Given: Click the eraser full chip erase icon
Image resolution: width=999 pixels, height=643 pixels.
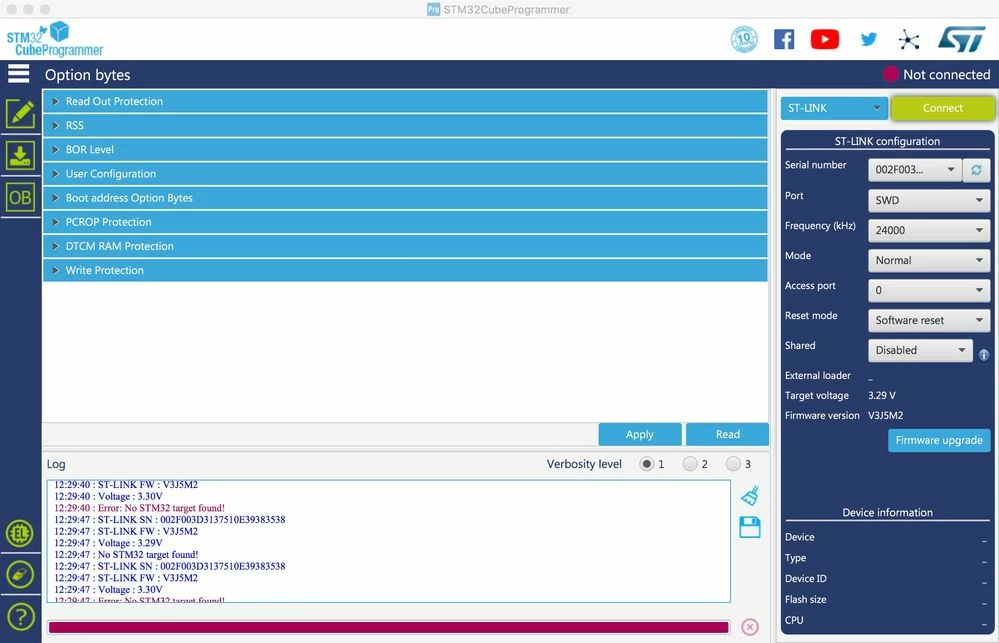Looking at the screenshot, I should pos(20,574).
